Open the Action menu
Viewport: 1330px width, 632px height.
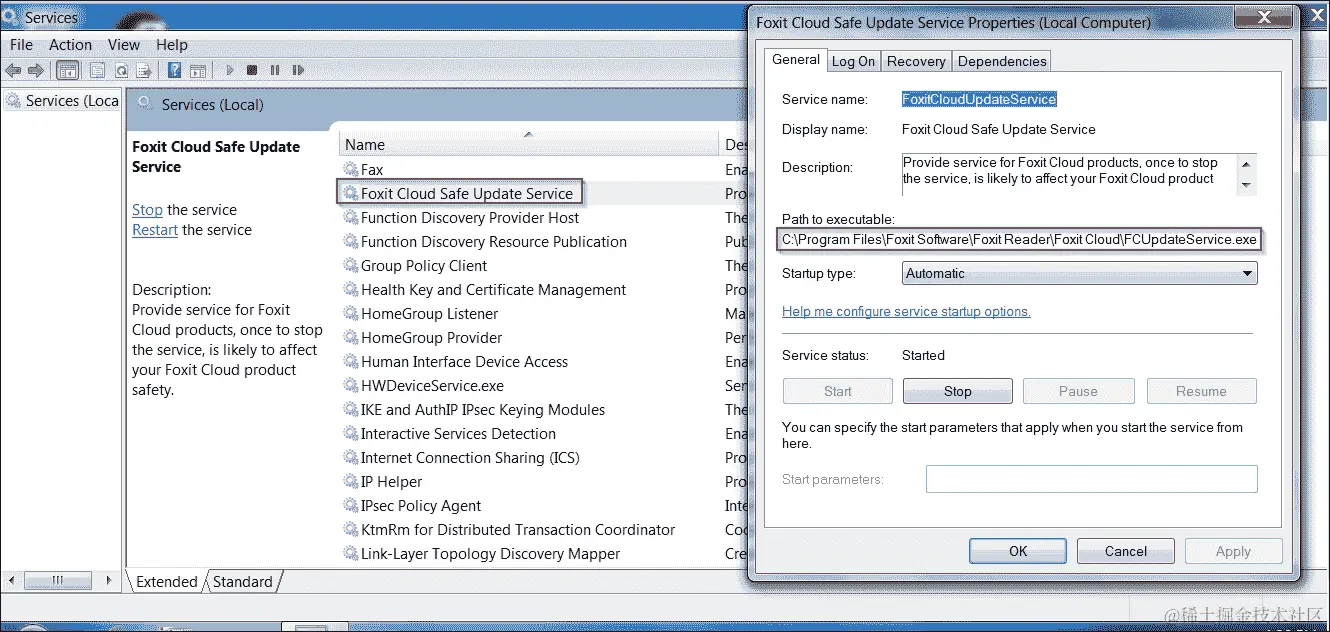pos(70,45)
